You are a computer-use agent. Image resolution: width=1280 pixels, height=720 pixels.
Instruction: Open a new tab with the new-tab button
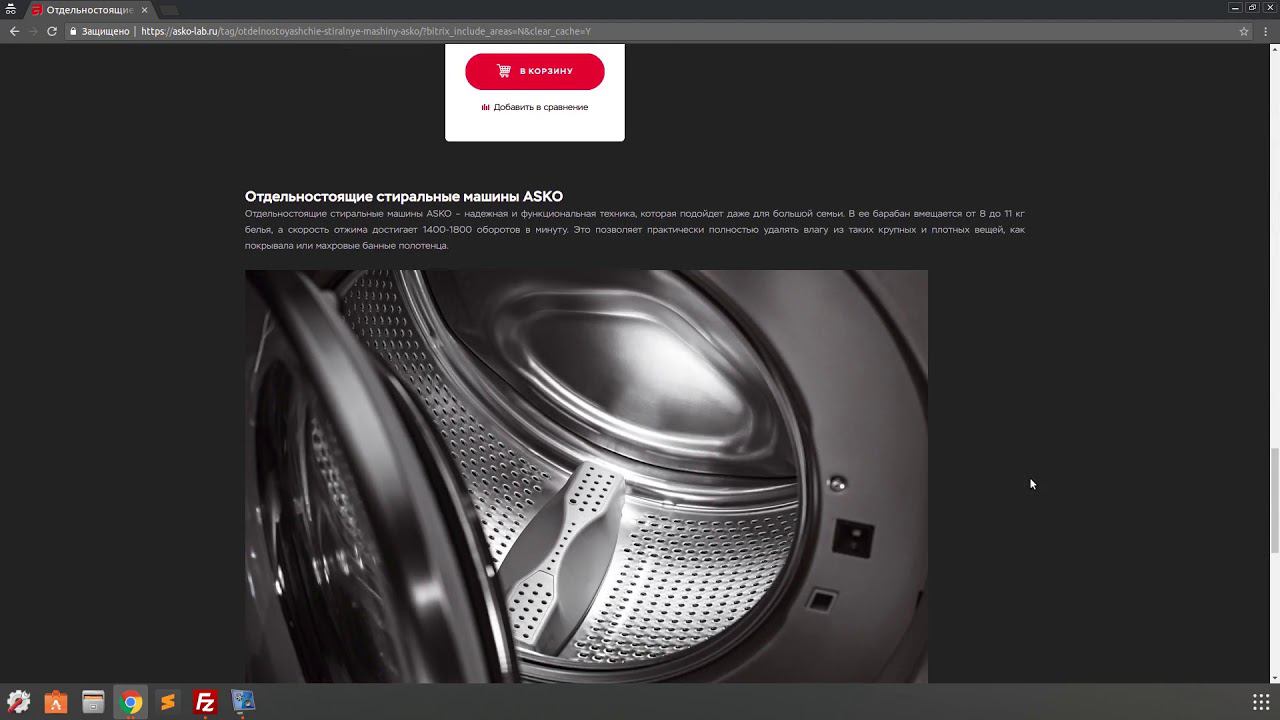pos(168,10)
